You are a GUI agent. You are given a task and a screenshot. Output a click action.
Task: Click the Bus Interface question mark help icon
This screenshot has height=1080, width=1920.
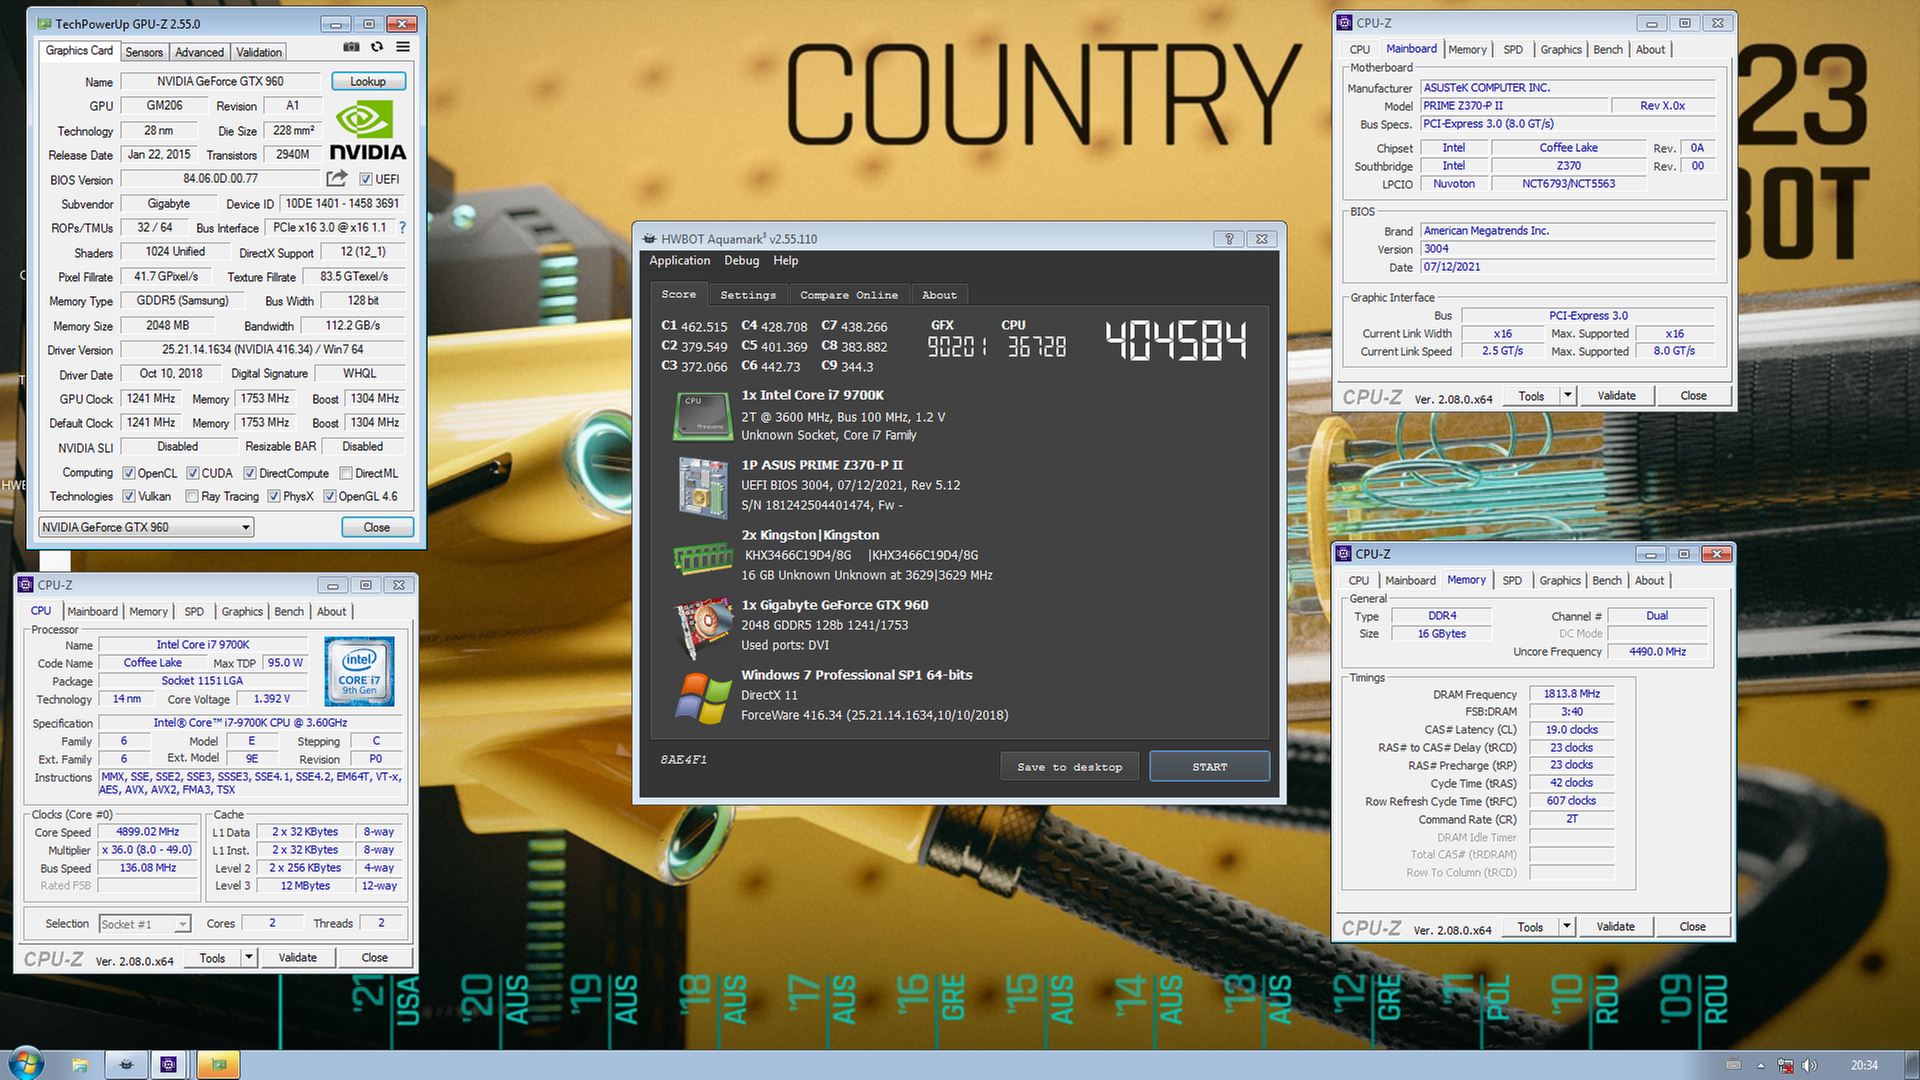point(403,227)
